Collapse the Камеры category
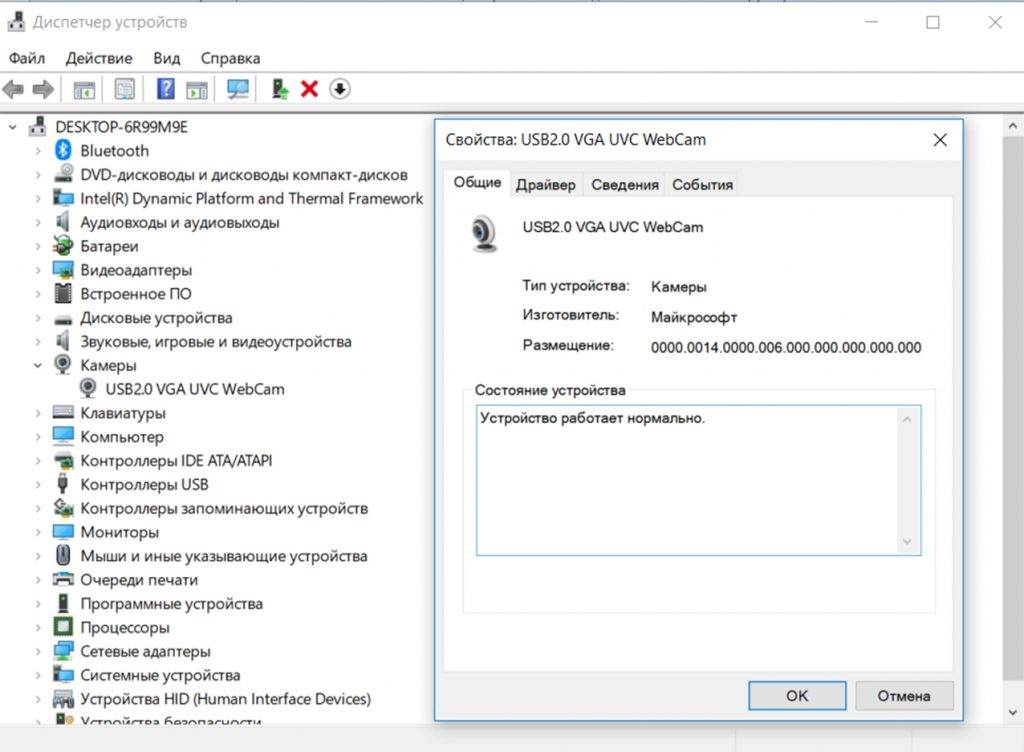 click(38, 366)
